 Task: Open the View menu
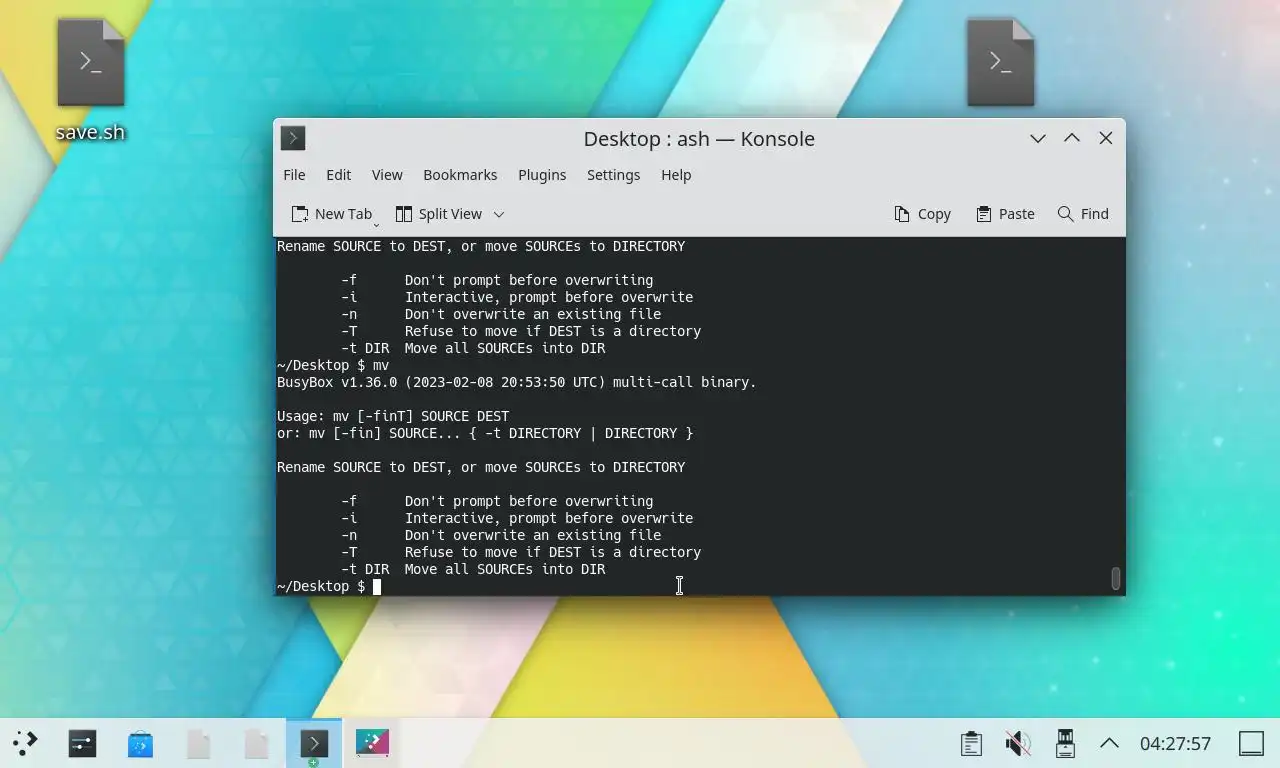click(x=387, y=175)
